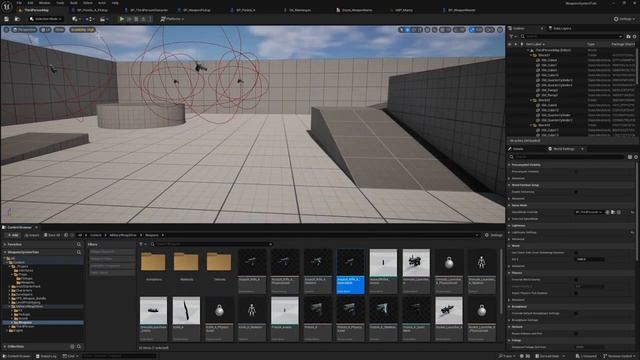This screenshot has height=360, width=640.
Task: Click the Outliner search field
Action: 571,36
